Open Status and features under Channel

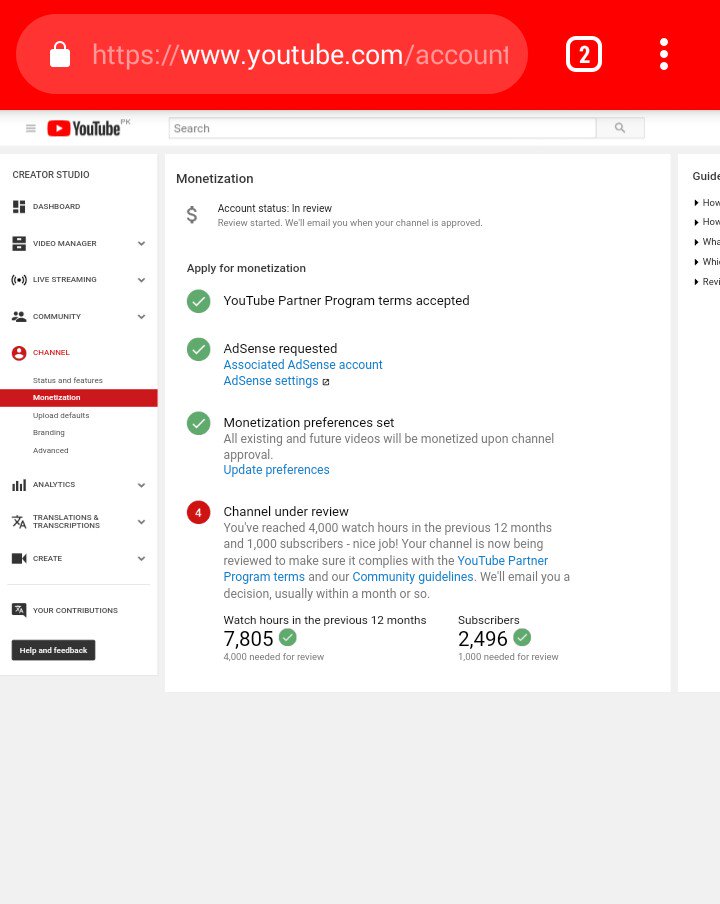coord(67,381)
